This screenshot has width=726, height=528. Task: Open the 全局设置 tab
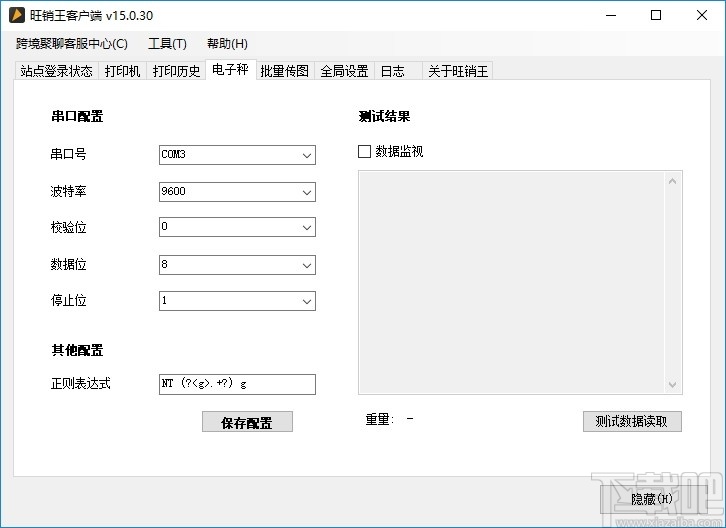coord(344,71)
